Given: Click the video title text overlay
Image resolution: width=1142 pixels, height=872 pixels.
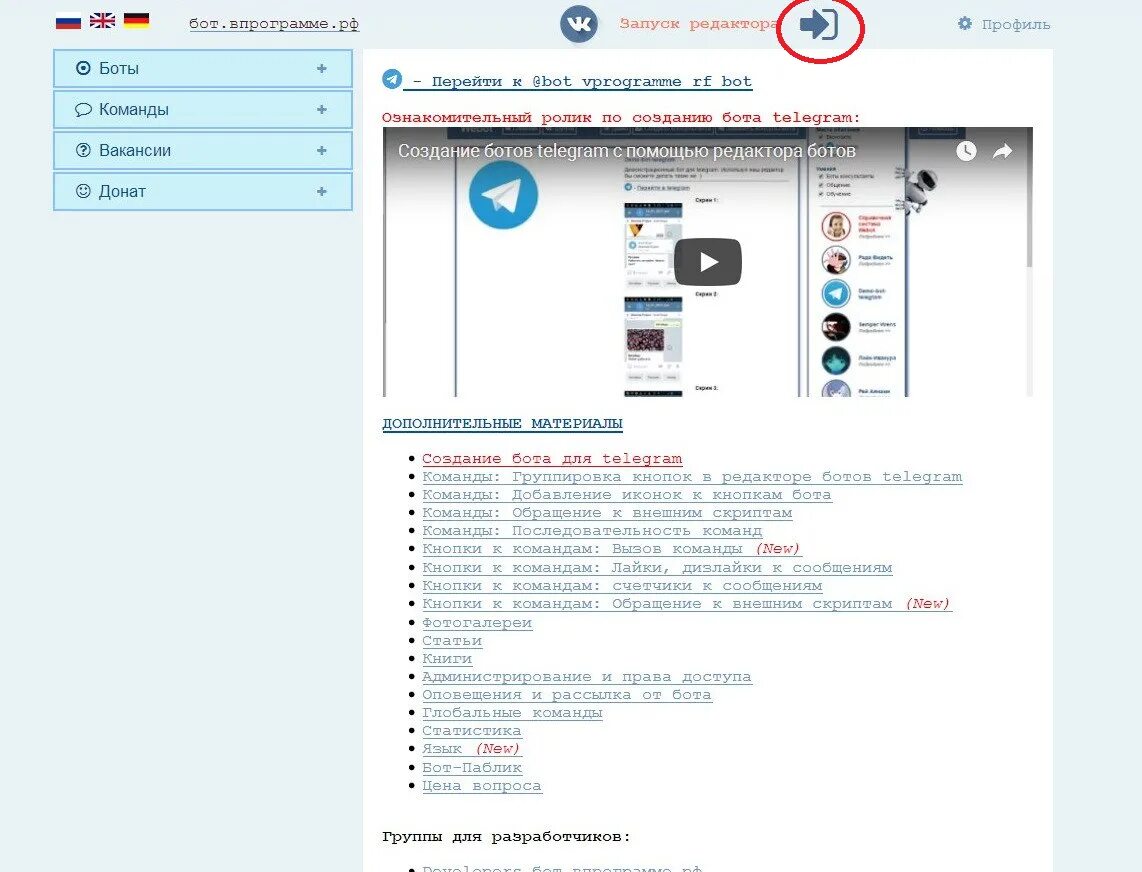Looking at the screenshot, I should pyautogui.click(x=626, y=151).
